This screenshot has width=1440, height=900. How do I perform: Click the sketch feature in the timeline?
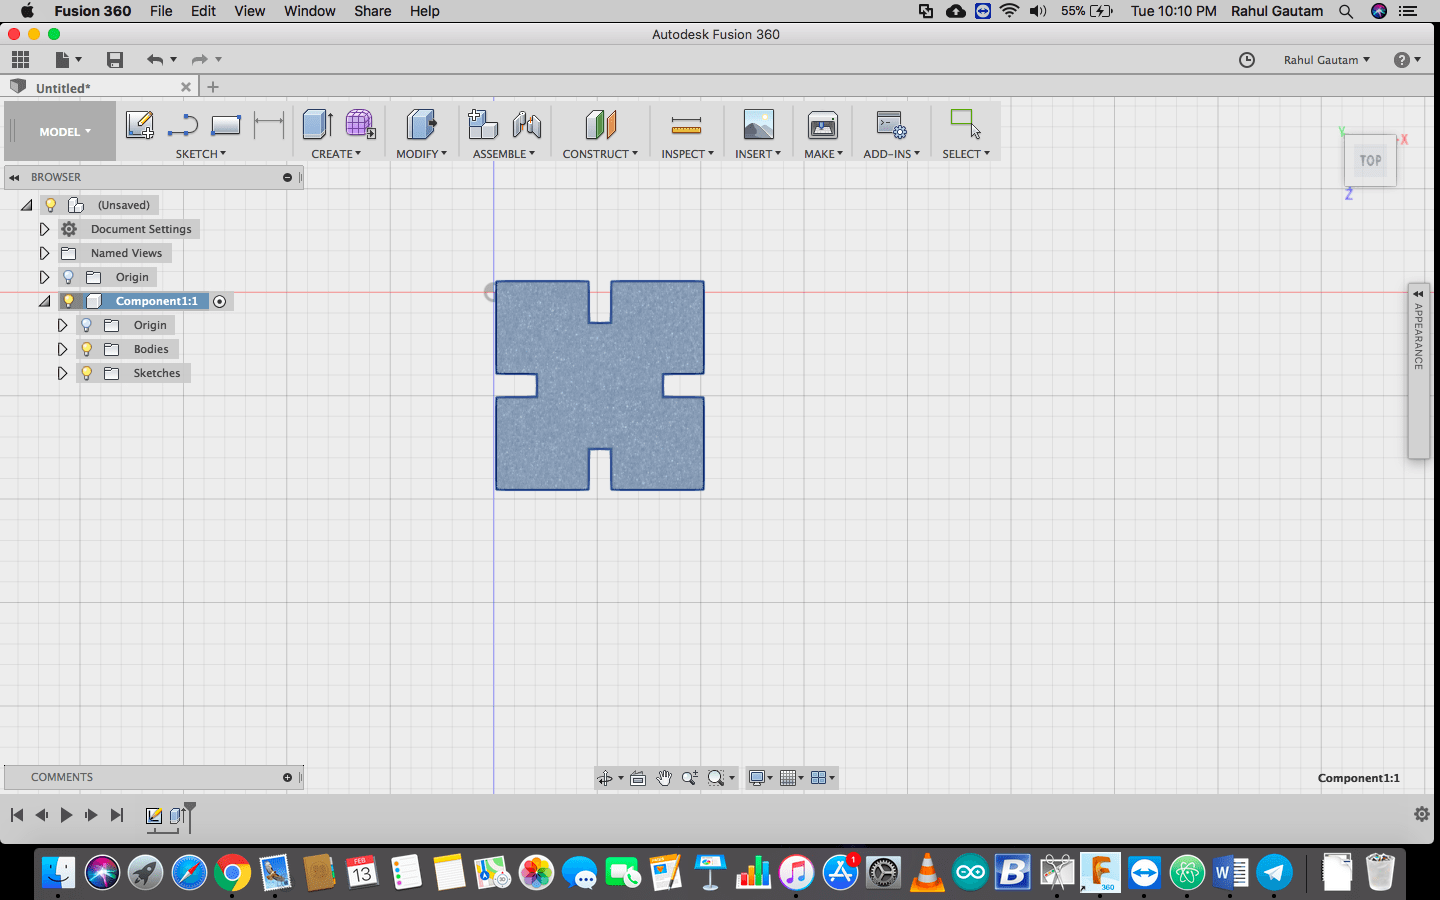pos(154,816)
